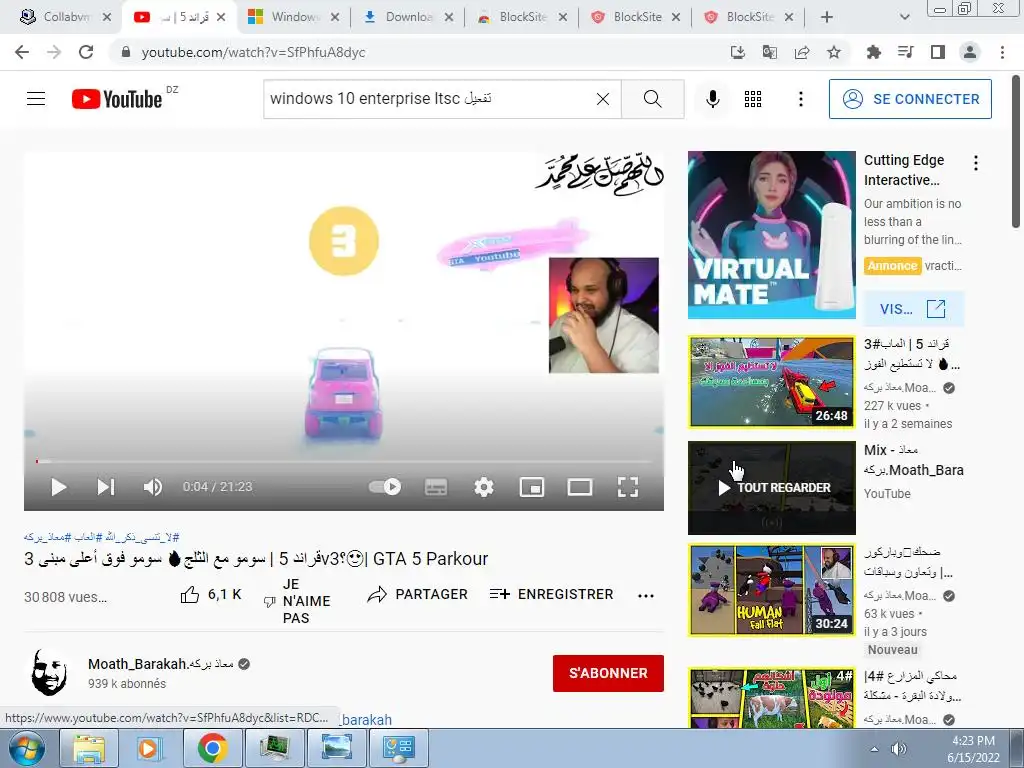Open the Human Fall Flat 30:24 video

[x=771, y=590]
